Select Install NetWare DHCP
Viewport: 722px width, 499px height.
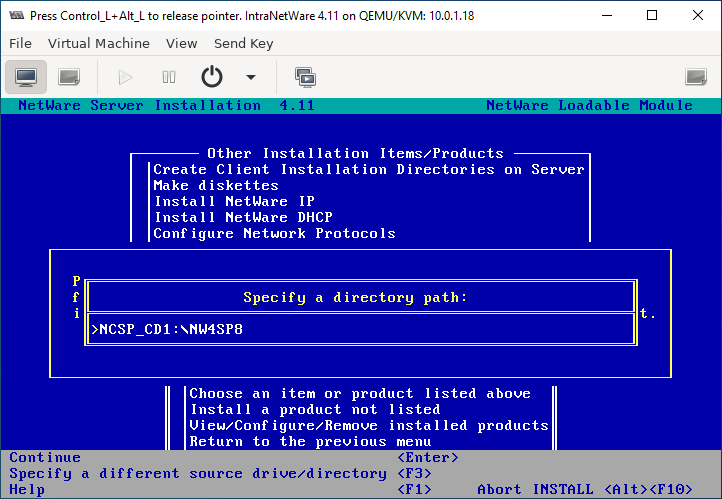(x=243, y=217)
